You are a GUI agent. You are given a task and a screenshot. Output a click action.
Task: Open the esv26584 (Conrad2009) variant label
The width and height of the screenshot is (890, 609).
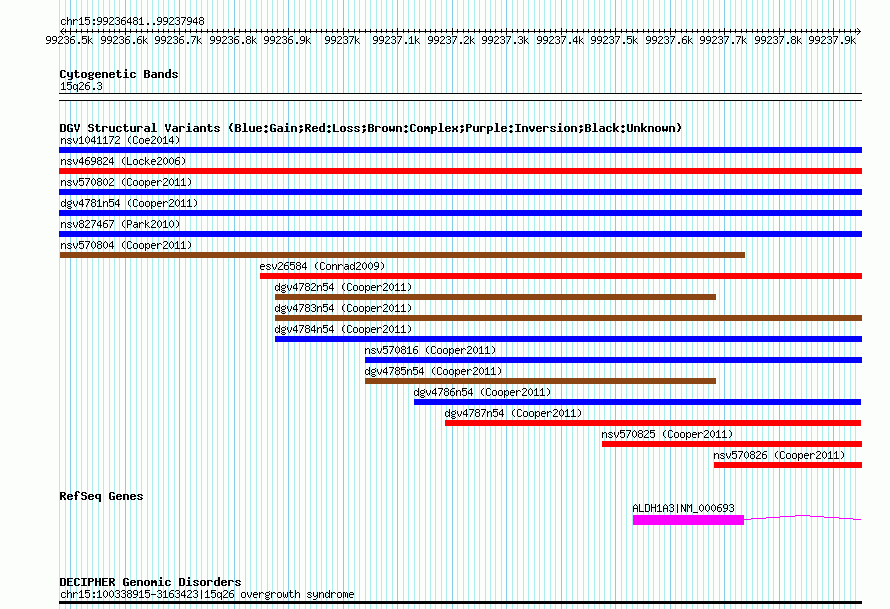pyautogui.click(x=322, y=266)
